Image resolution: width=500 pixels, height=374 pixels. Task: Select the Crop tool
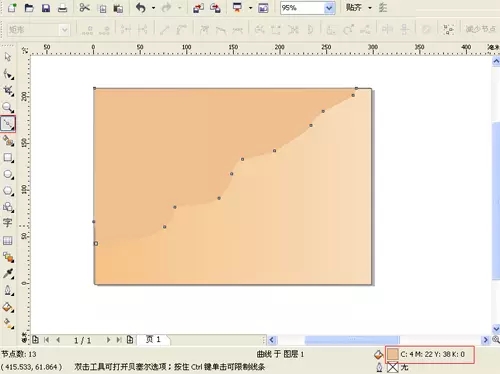point(8,90)
